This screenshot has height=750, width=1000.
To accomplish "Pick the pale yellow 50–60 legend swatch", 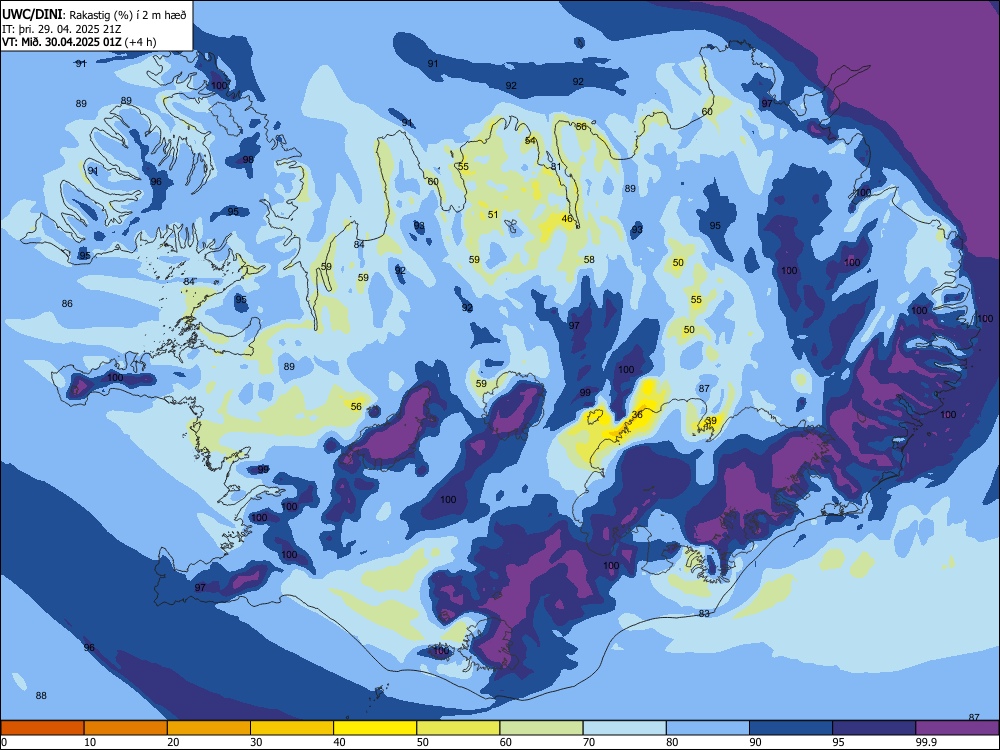I will coord(458,728).
